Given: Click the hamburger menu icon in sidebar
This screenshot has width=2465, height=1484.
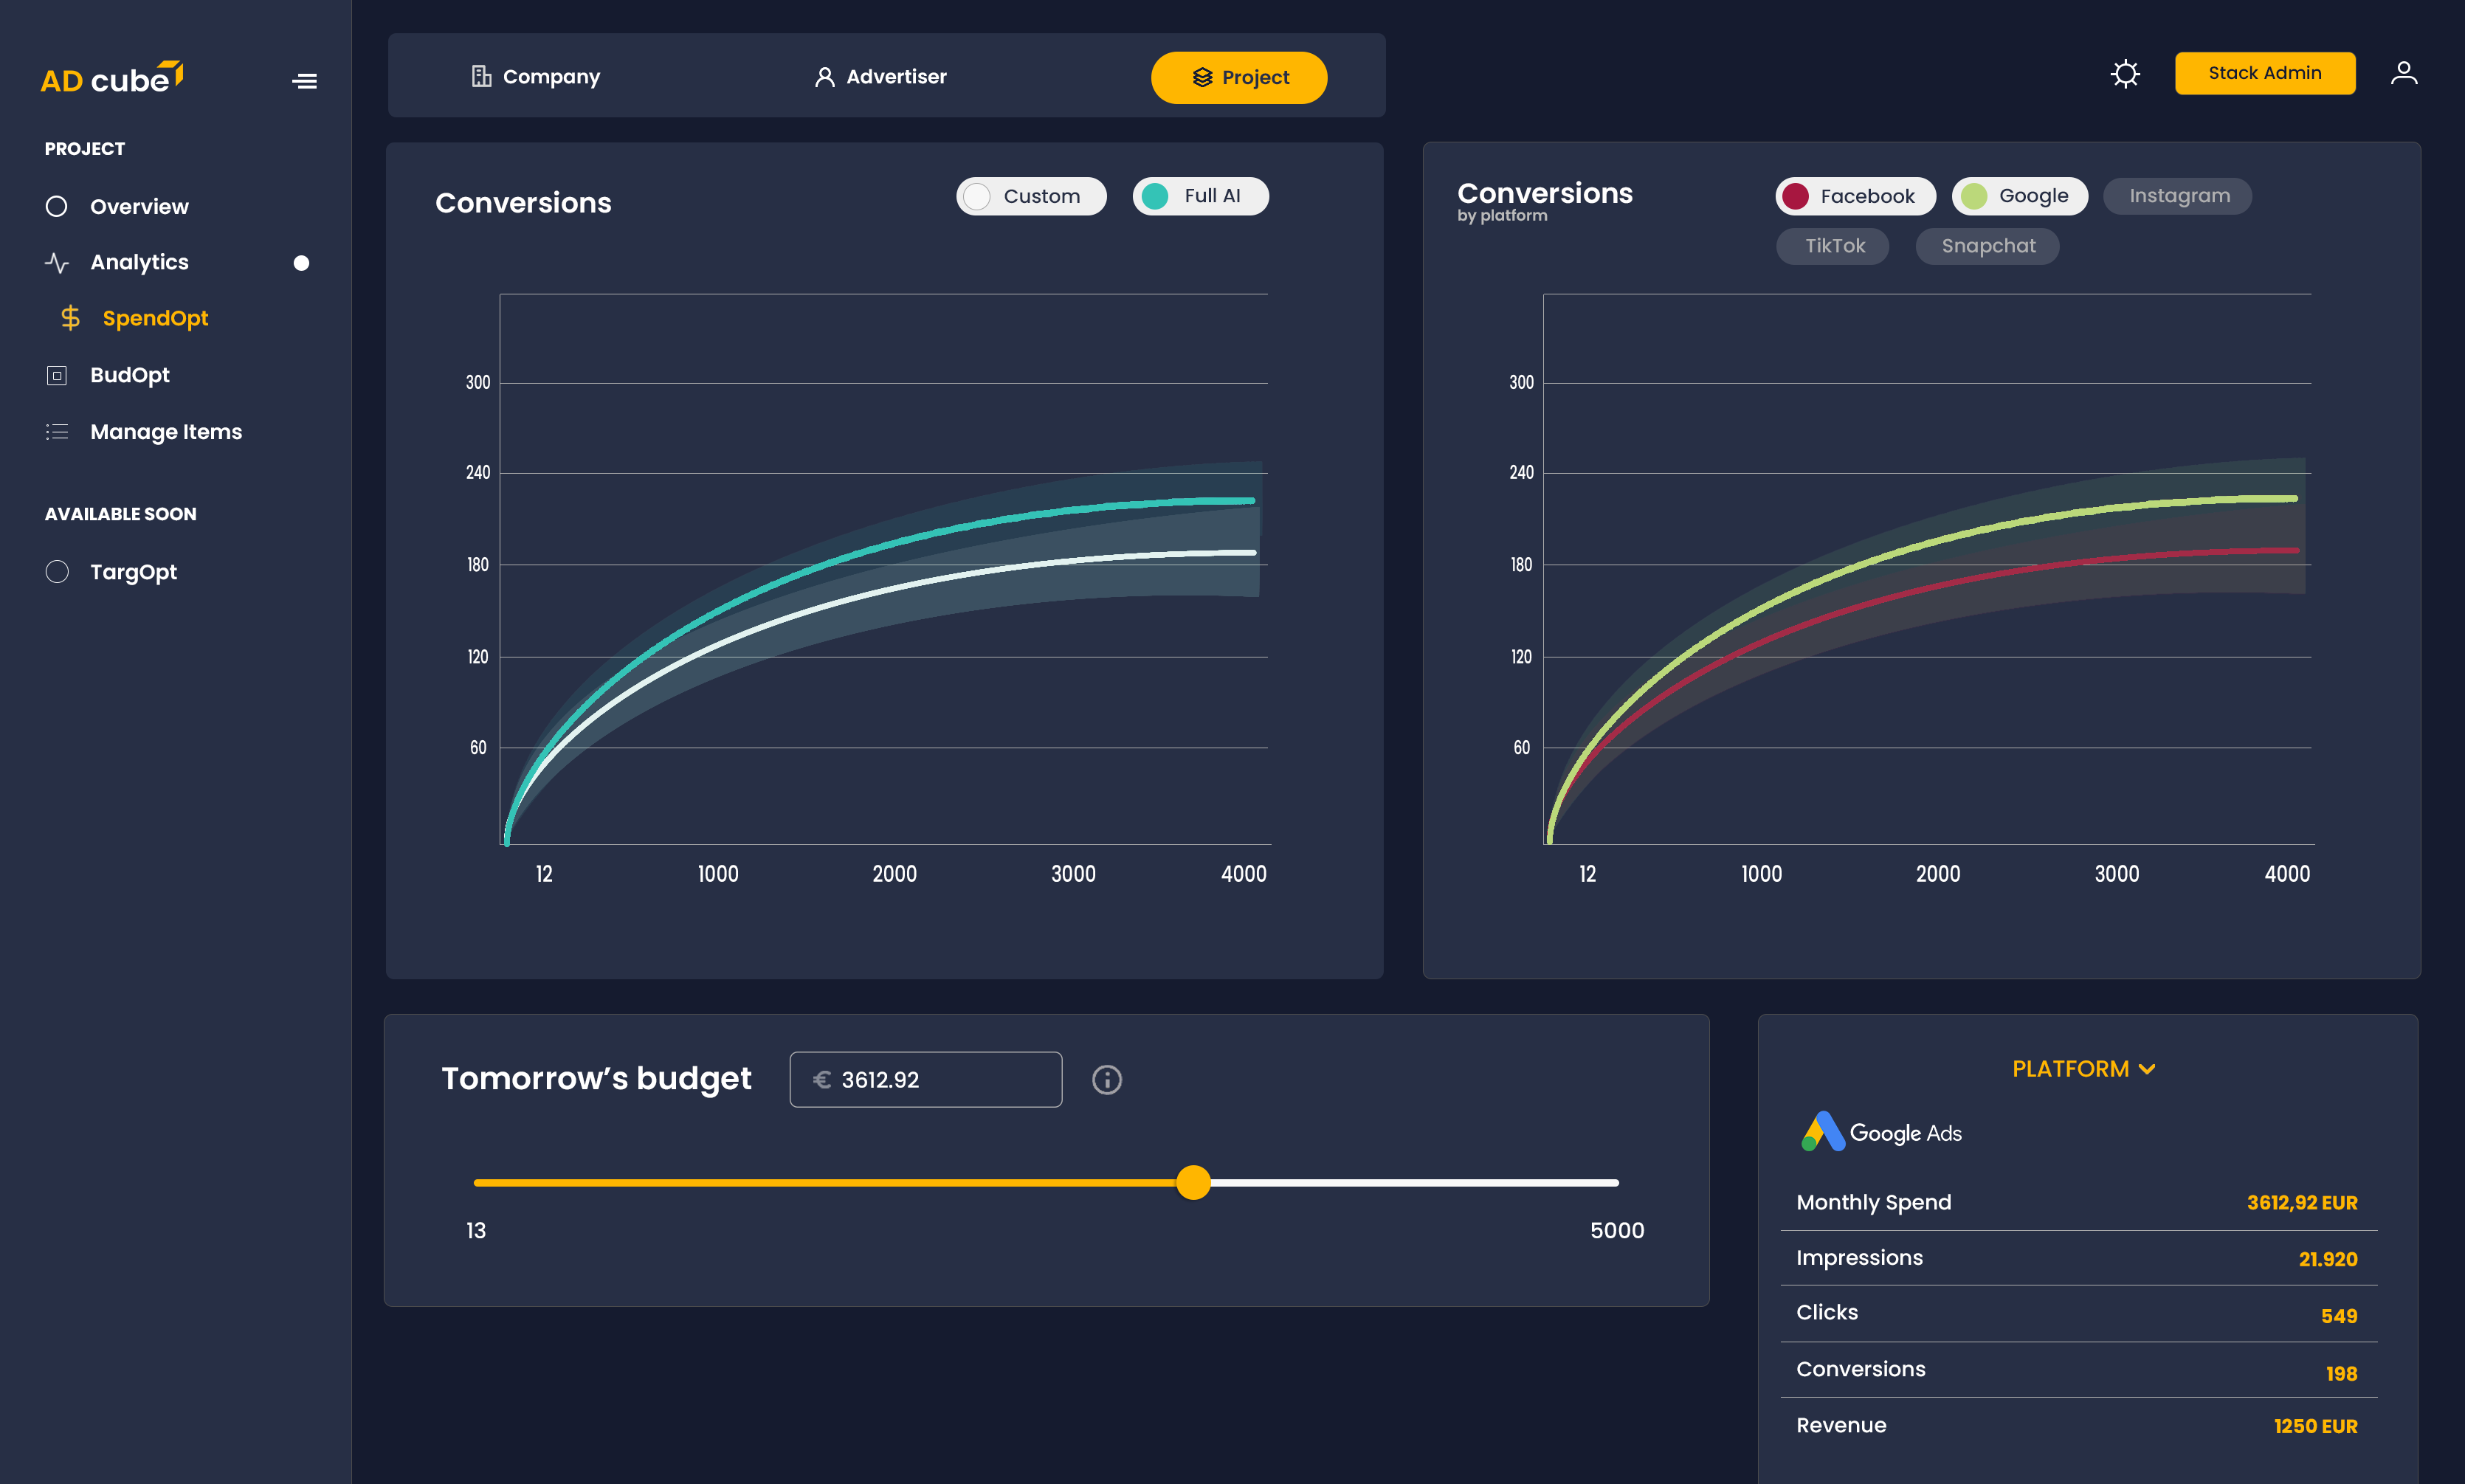Looking at the screenshot, I should pyautogui.click(x=304, y=81).
